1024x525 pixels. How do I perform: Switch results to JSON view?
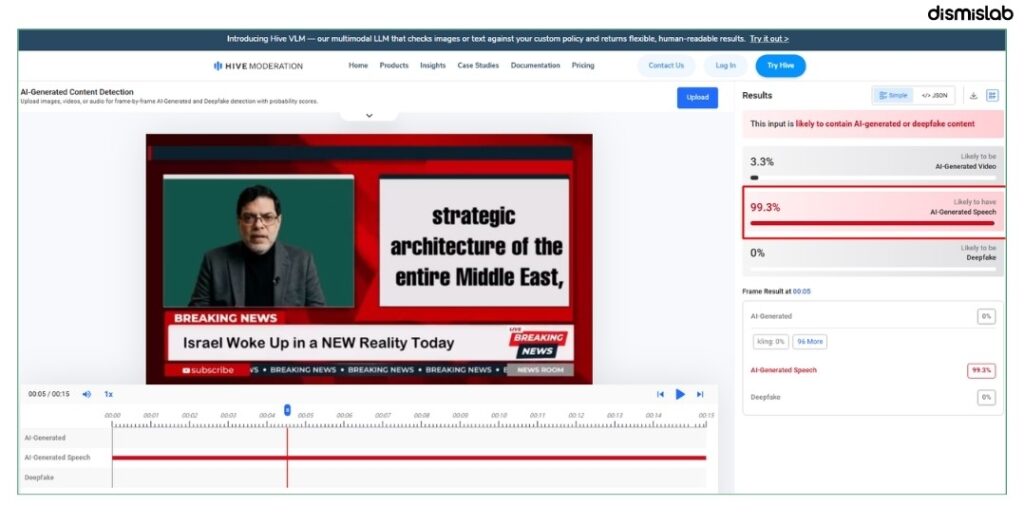(x=934, y=95)
